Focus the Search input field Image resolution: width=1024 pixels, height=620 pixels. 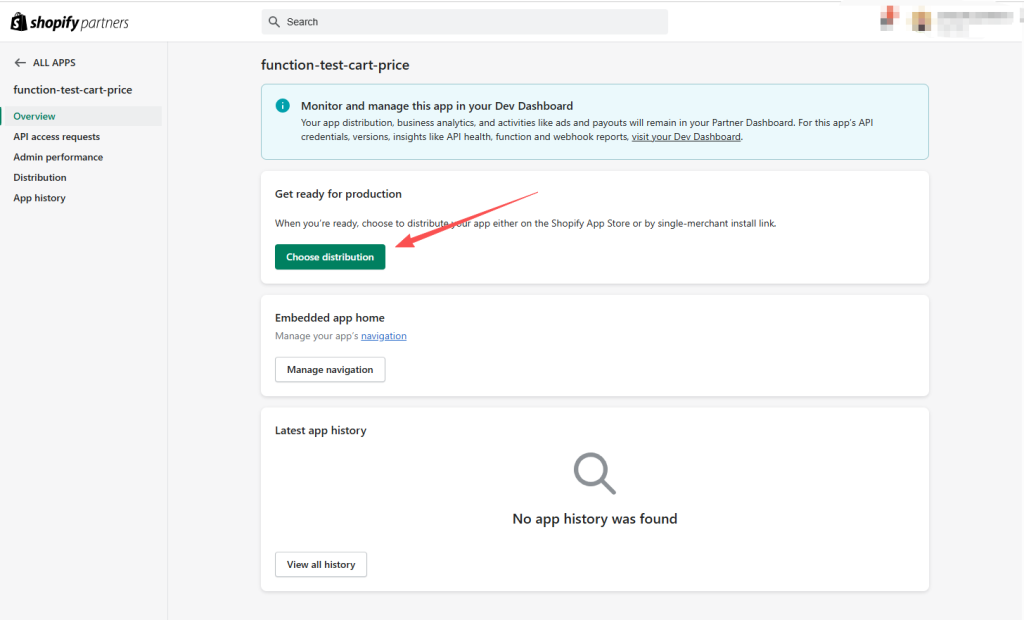pos(470,22)
